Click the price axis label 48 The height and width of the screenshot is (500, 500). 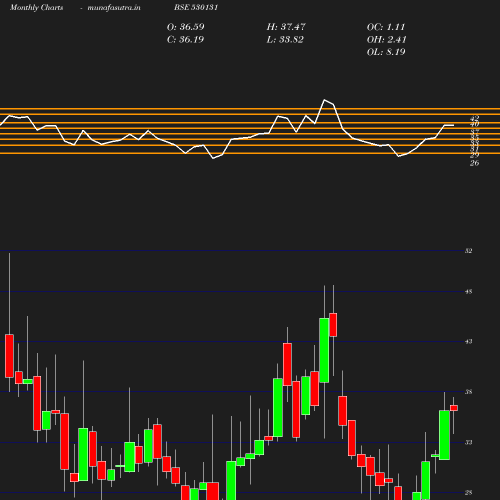pos(469,292)
